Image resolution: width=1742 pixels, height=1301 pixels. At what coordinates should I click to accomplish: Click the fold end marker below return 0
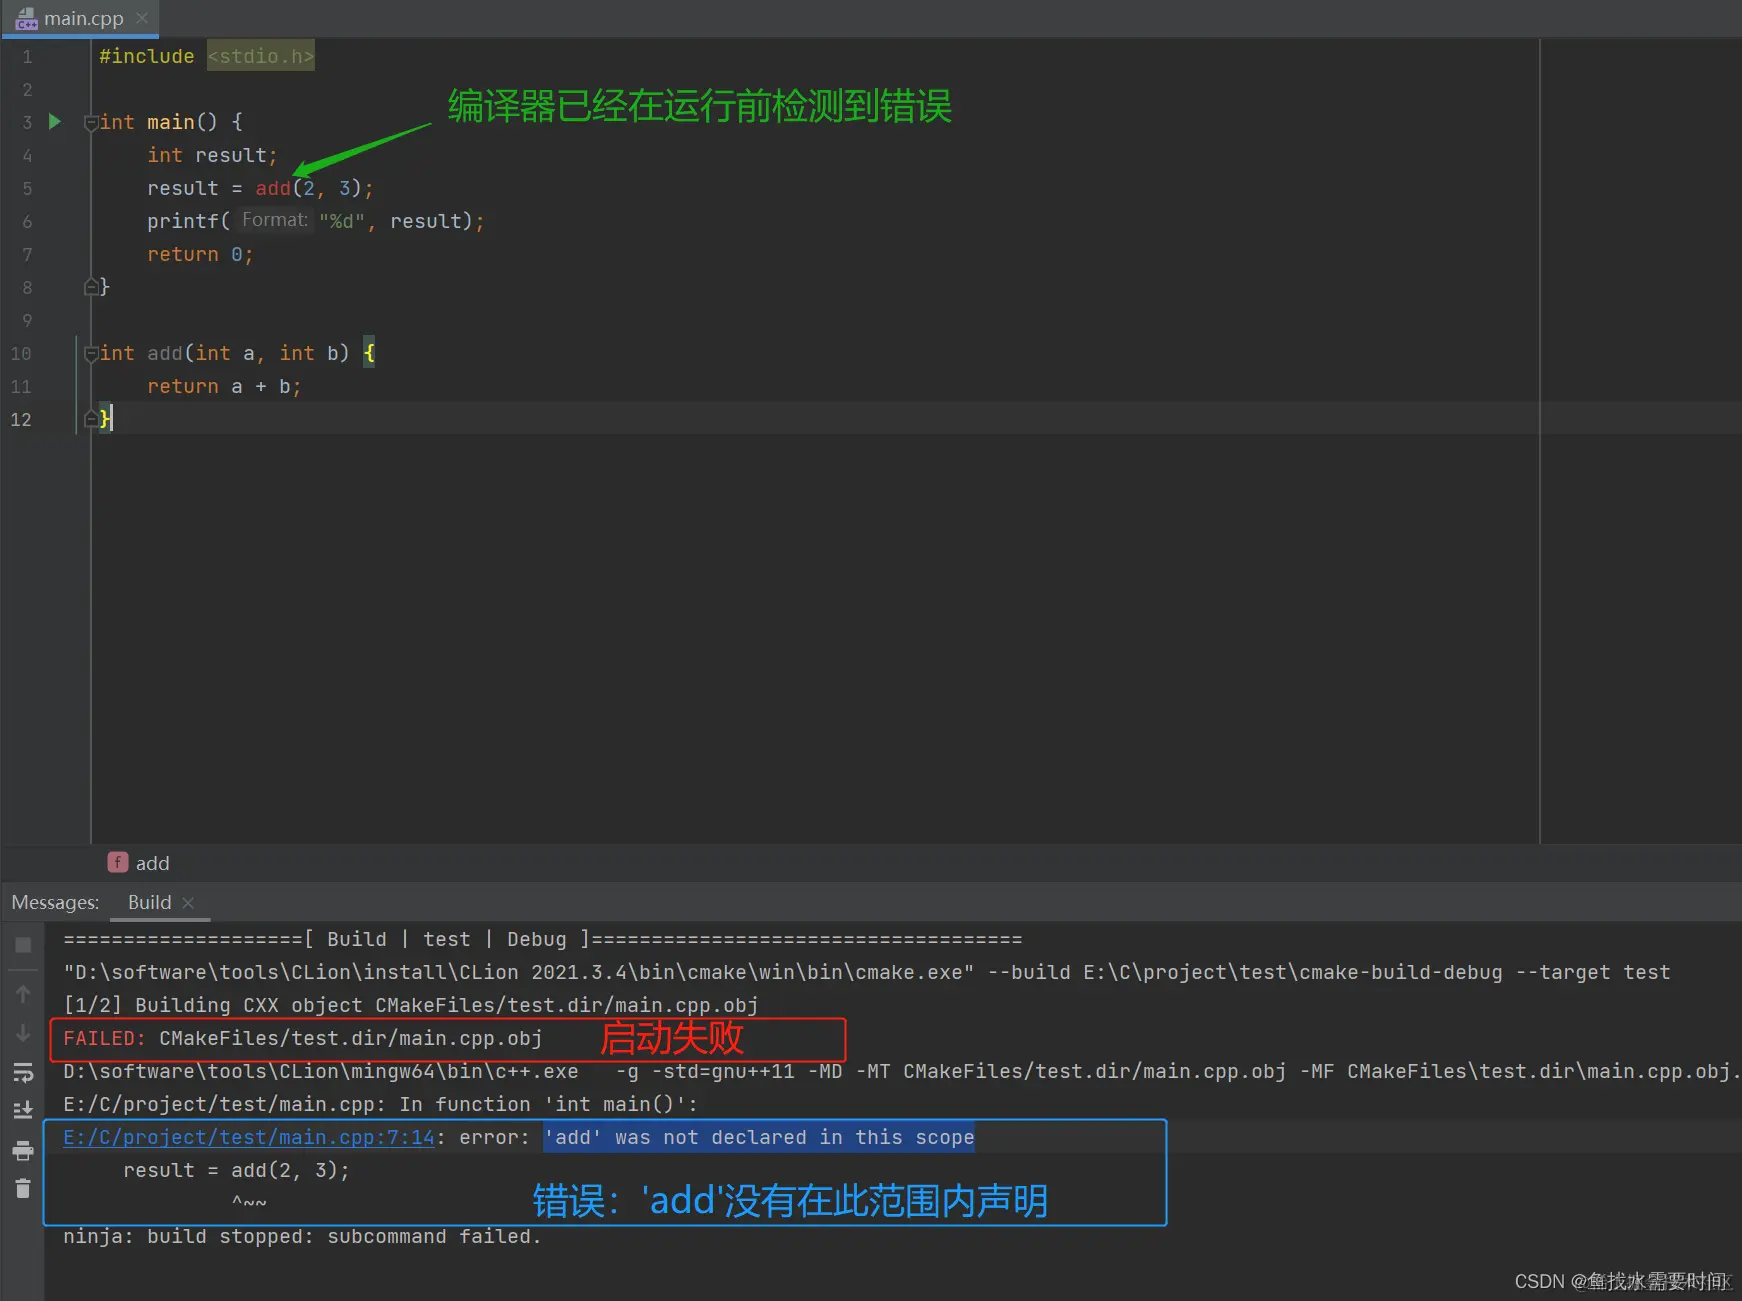coord(91,287)
